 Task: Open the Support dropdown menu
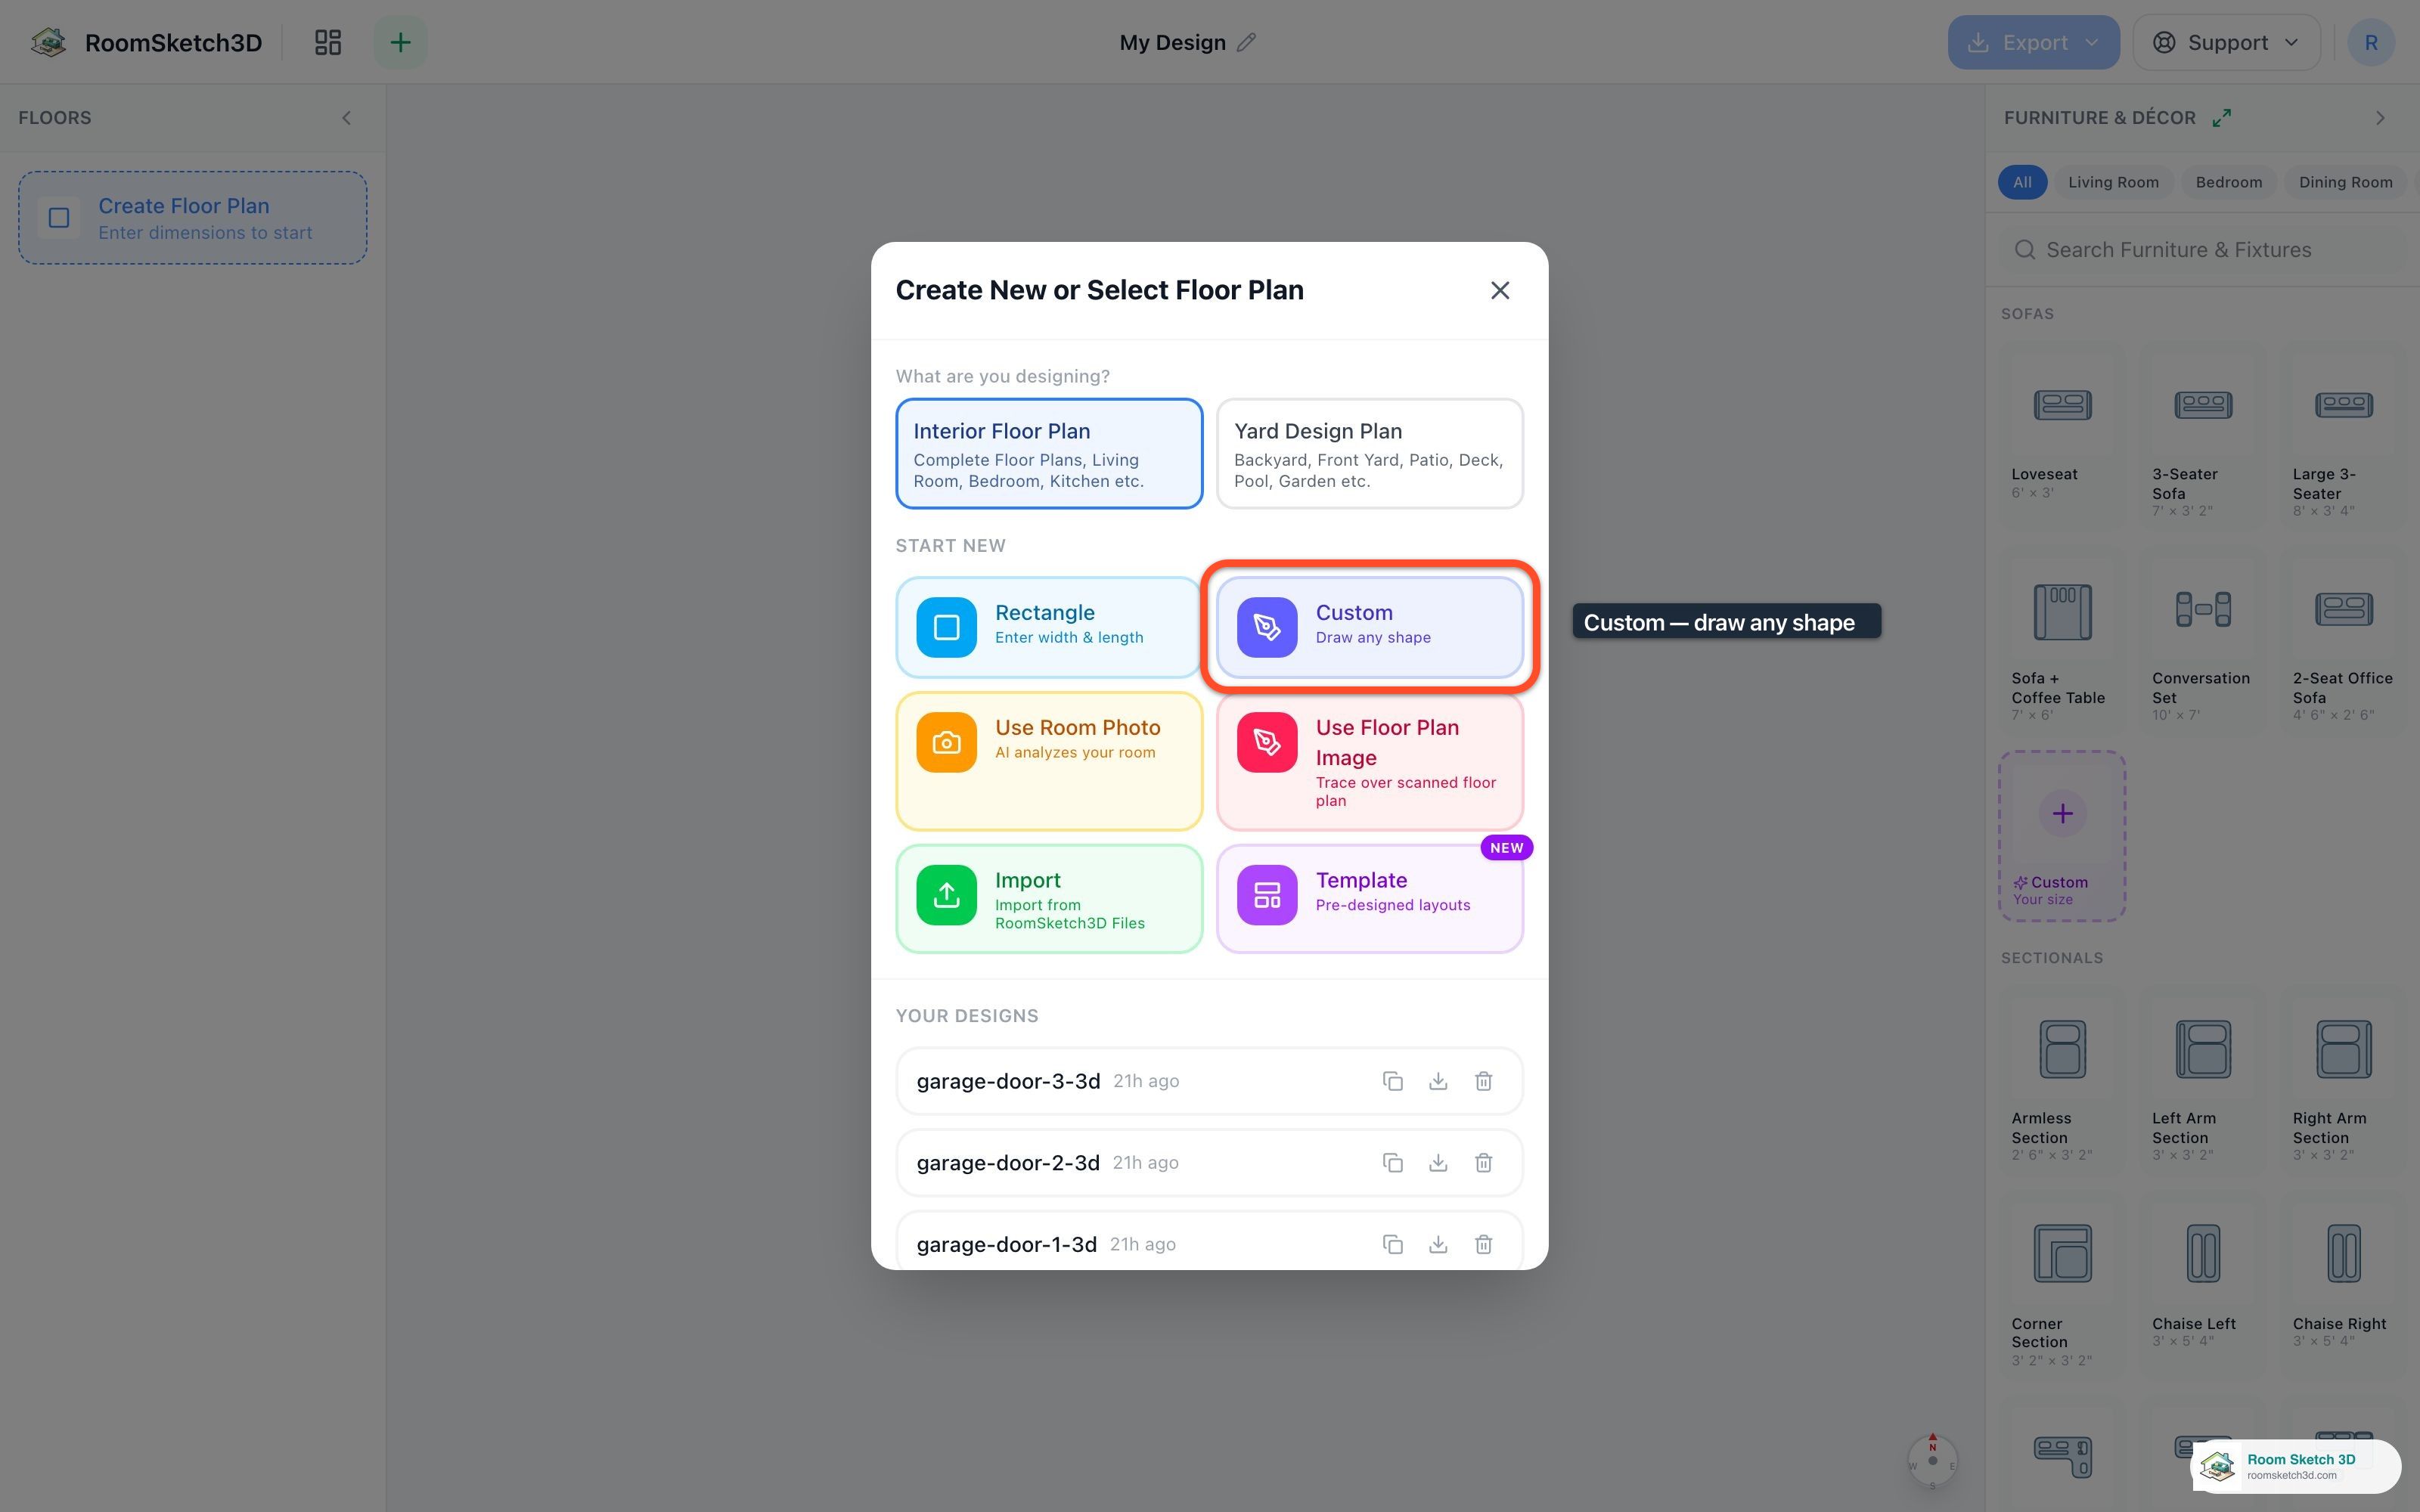pos(2226,42)
